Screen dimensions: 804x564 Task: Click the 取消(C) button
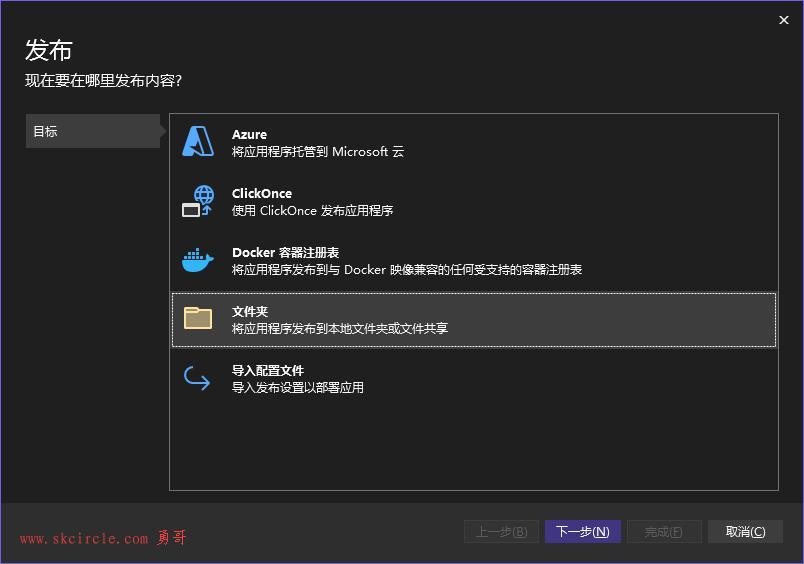click(x=746, y=532)
